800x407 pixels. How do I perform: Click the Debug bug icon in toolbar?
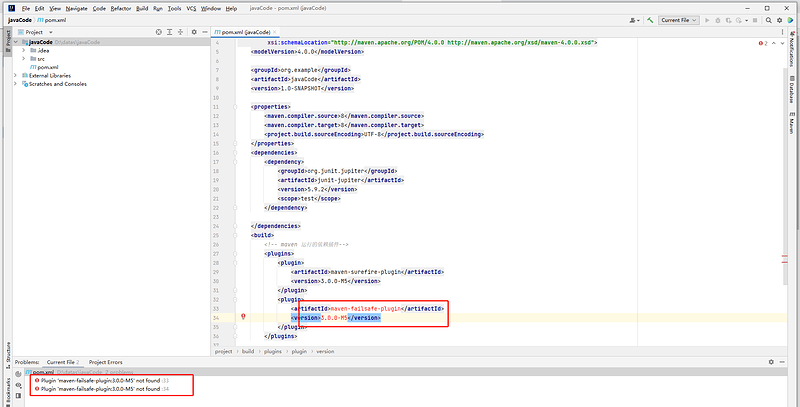pyautogui.click(x=718, y=20)
